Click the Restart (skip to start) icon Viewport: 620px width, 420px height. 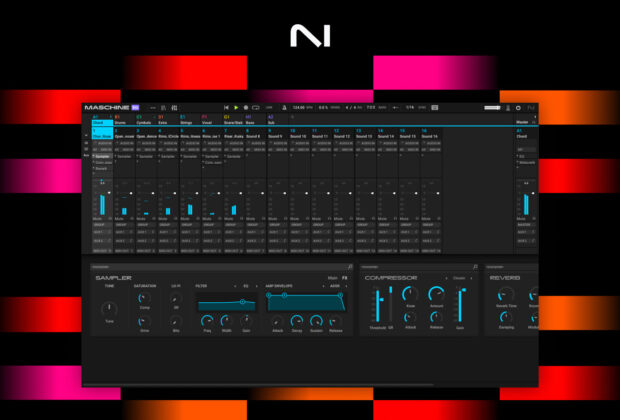pos(226,108)
